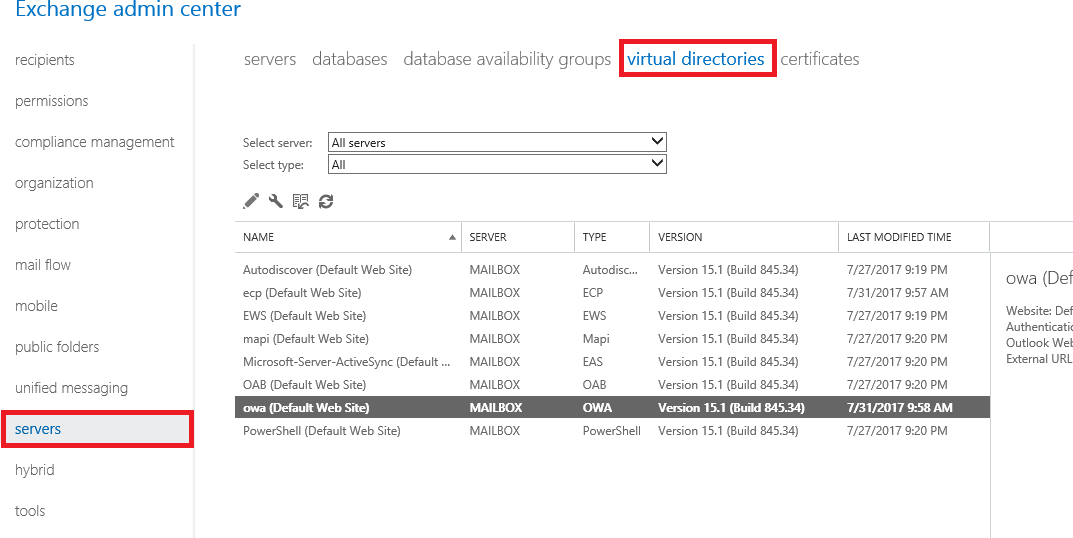This screenshot has height=538, width=1073.
Task: Select ecp (Default Web Site) row
Action: pyautogui.click(x=612, y=293)
